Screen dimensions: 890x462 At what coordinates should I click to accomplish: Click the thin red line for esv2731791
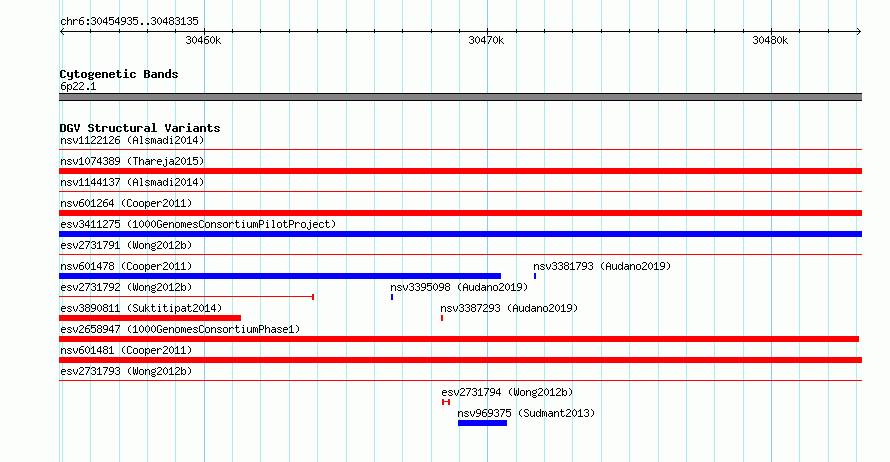pos(460,255)
